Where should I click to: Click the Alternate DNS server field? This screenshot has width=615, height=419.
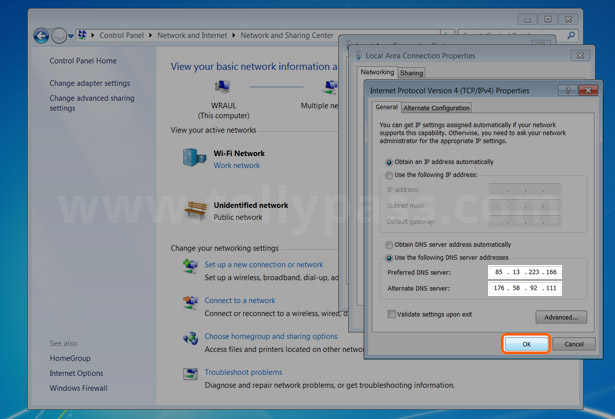coord(525,288)
